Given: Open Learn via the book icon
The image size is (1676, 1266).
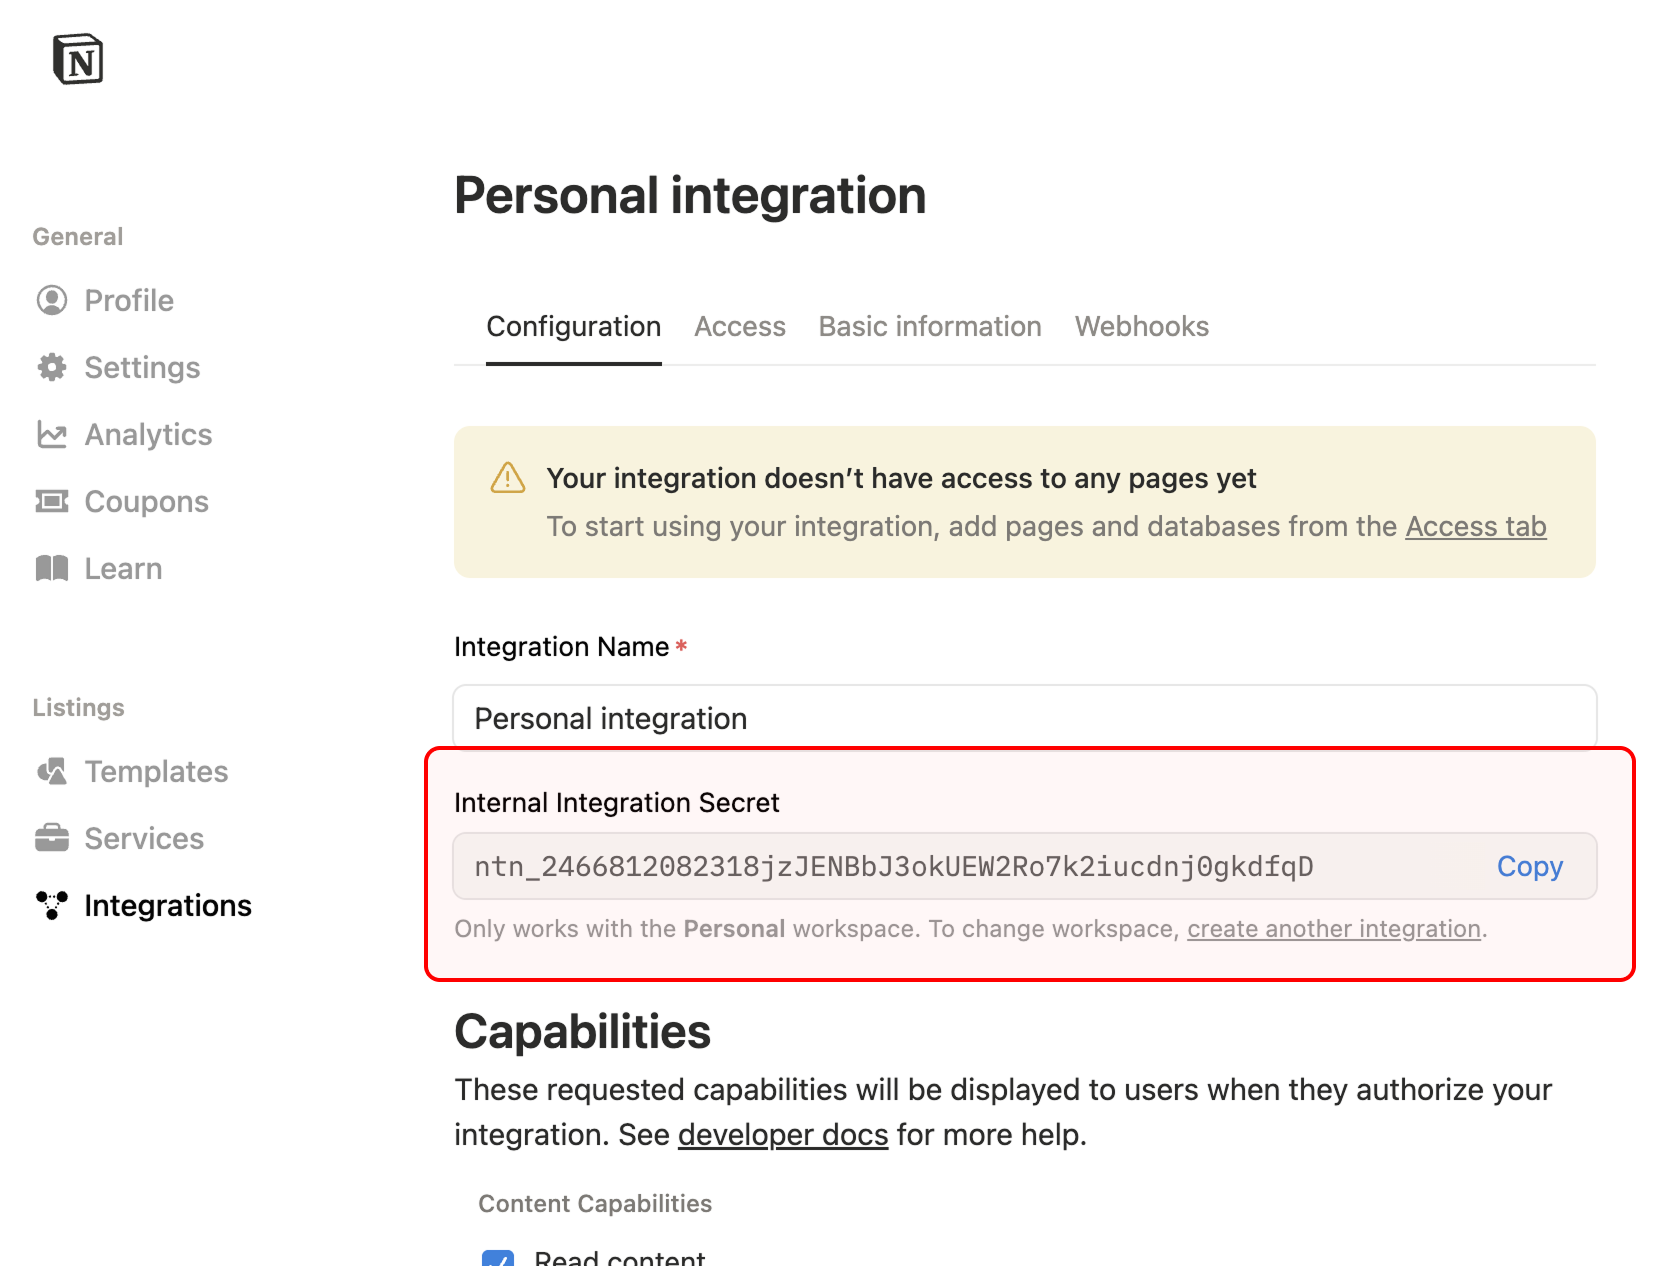Looking at the screenshot, I should point(51,568).
